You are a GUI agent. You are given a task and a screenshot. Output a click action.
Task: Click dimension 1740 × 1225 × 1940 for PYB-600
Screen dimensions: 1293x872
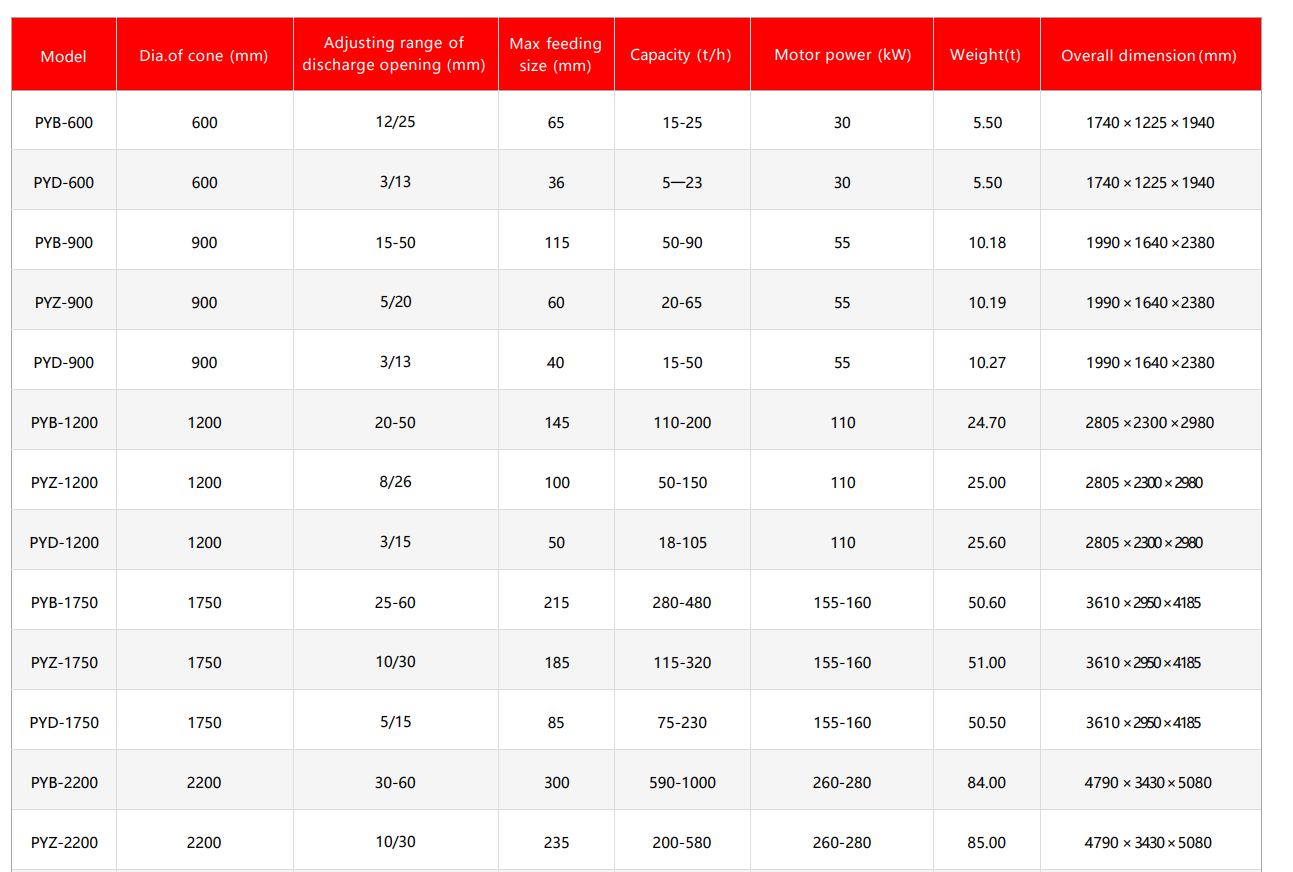coord(1150,122)
